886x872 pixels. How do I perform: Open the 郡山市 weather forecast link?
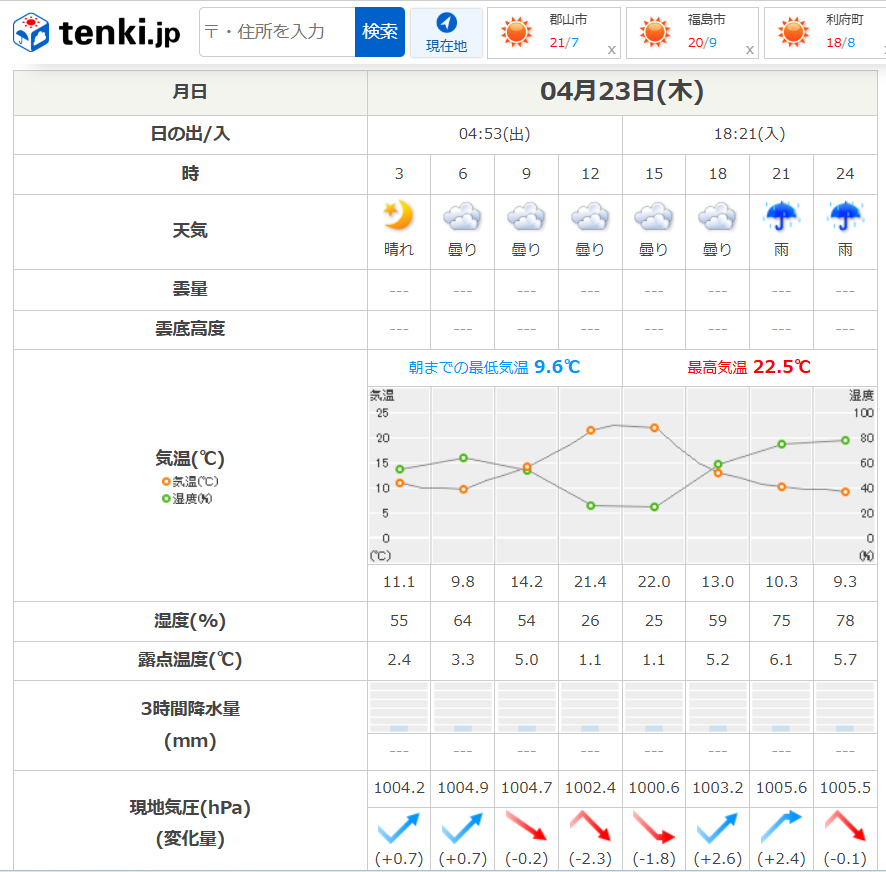coord(567,20)
